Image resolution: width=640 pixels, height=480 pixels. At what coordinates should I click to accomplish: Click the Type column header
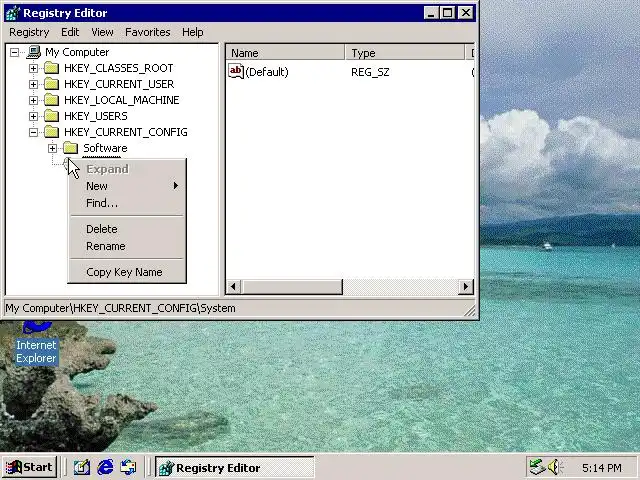pyautogui.click(x=405, y=53)
